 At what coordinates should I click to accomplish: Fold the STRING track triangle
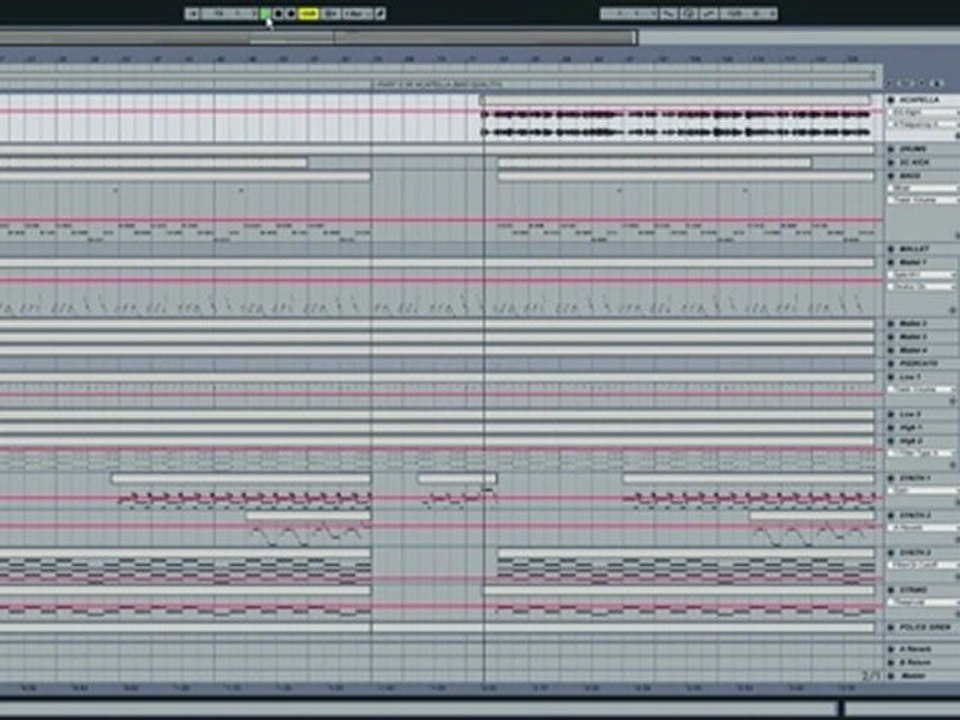coord(891,590)
